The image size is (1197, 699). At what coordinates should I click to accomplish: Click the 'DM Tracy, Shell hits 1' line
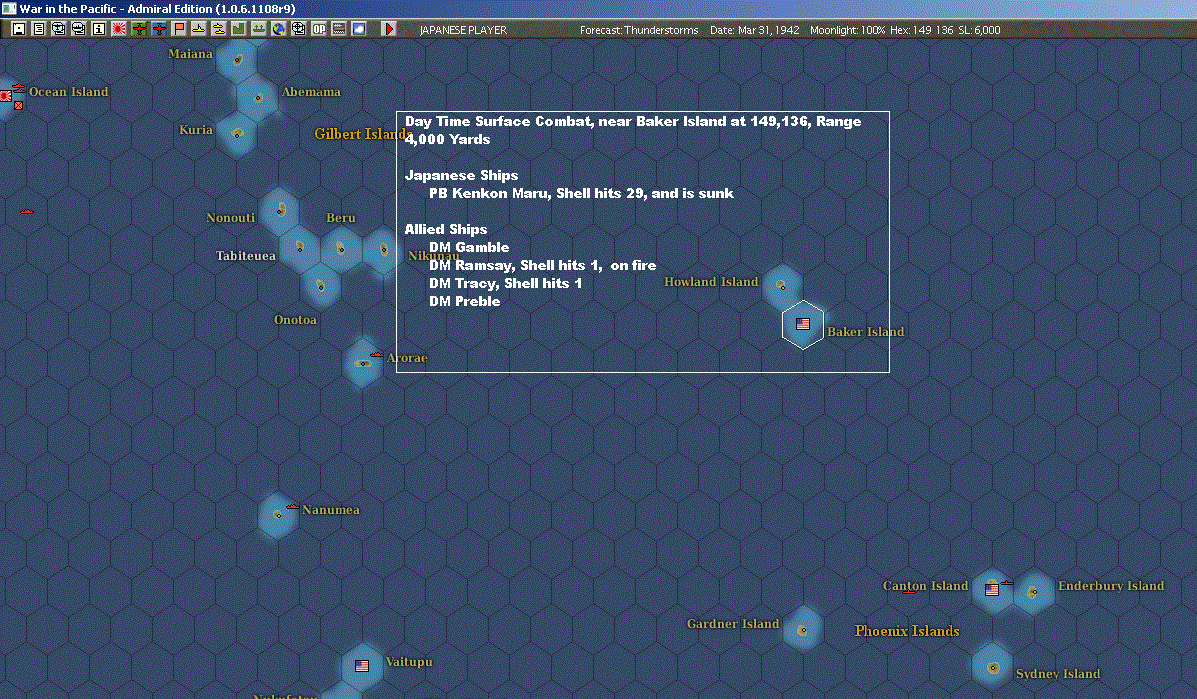pyautogui.click(x=505, y=283)
